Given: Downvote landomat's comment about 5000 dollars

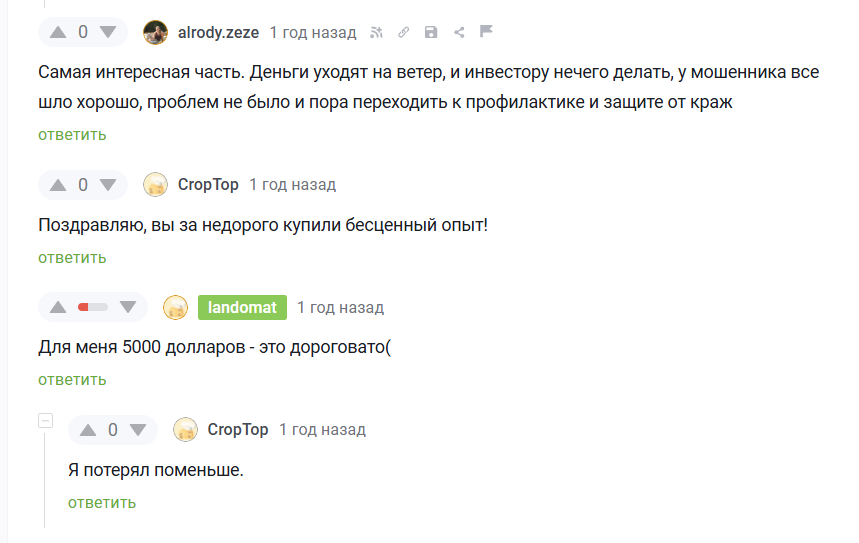Looking at the screenshot, I should tap(128, 307).
